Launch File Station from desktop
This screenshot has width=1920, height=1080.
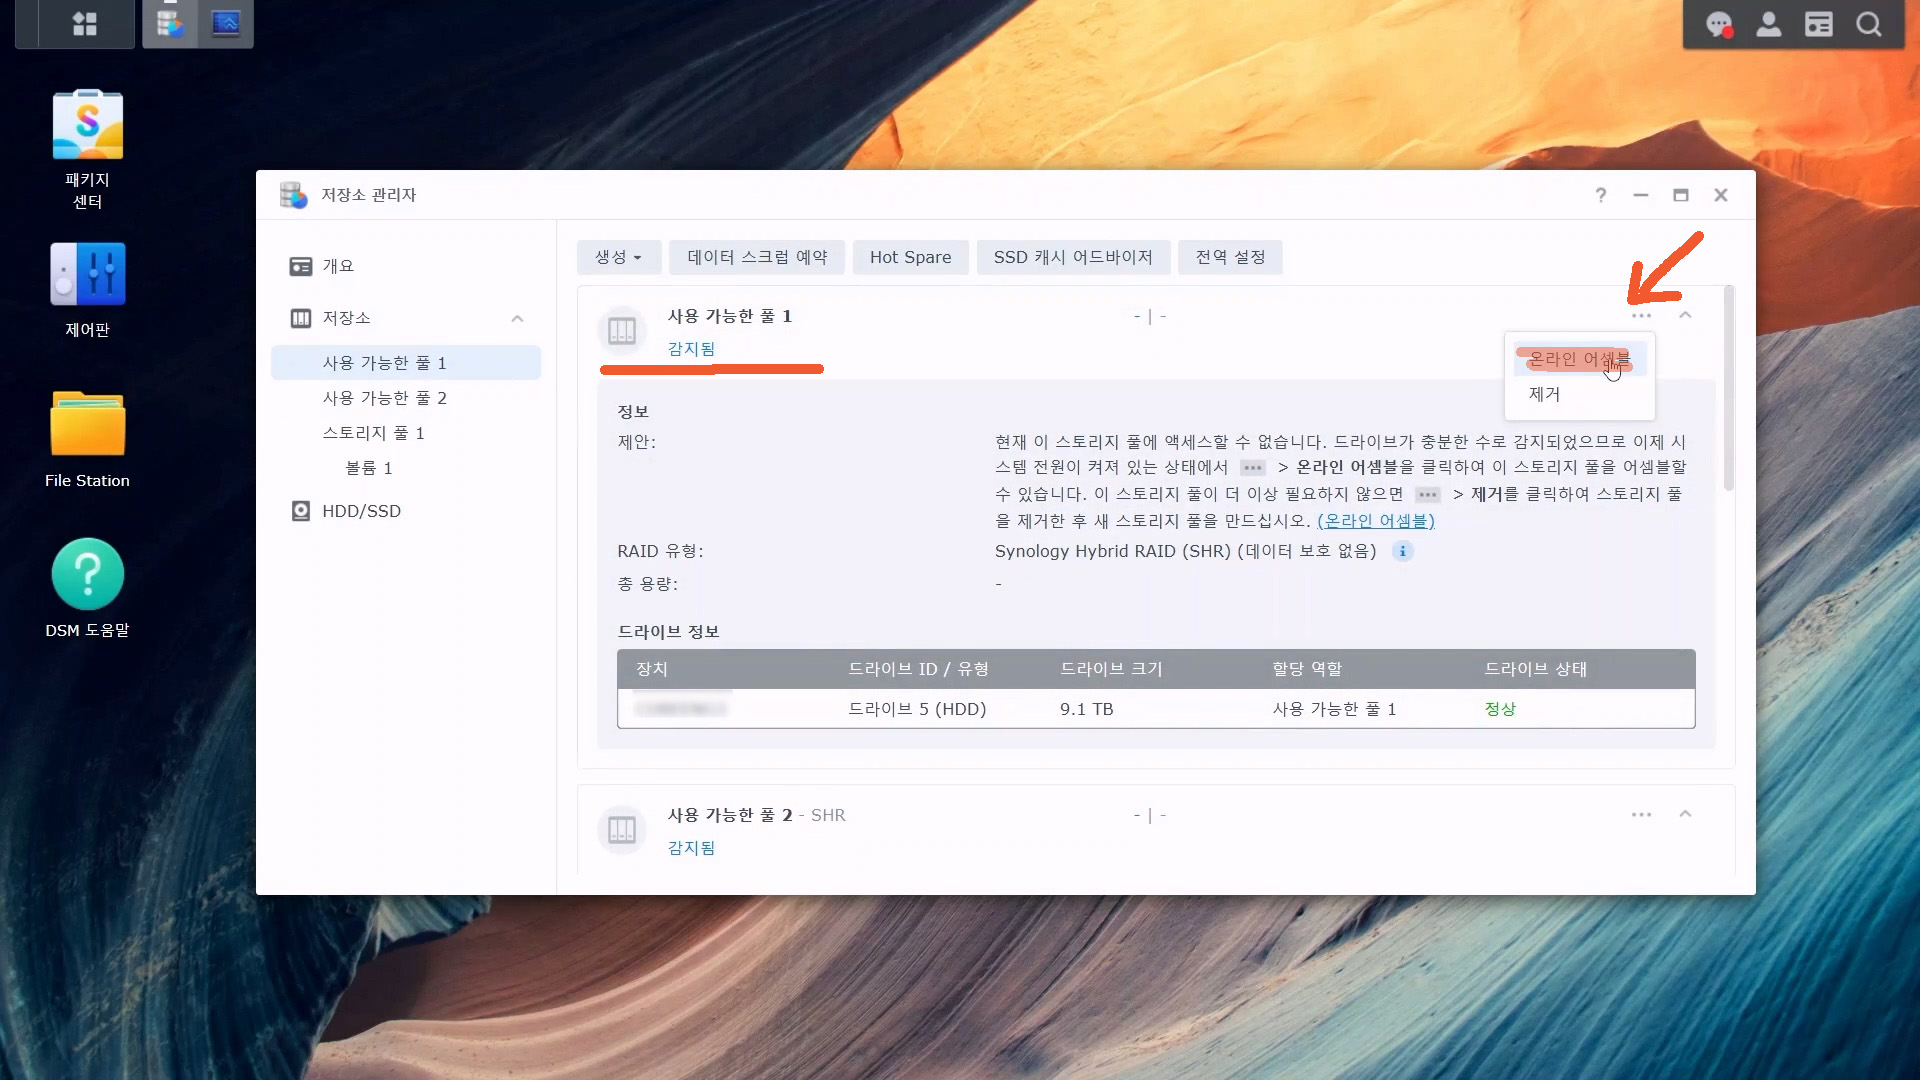coord(87,424)
